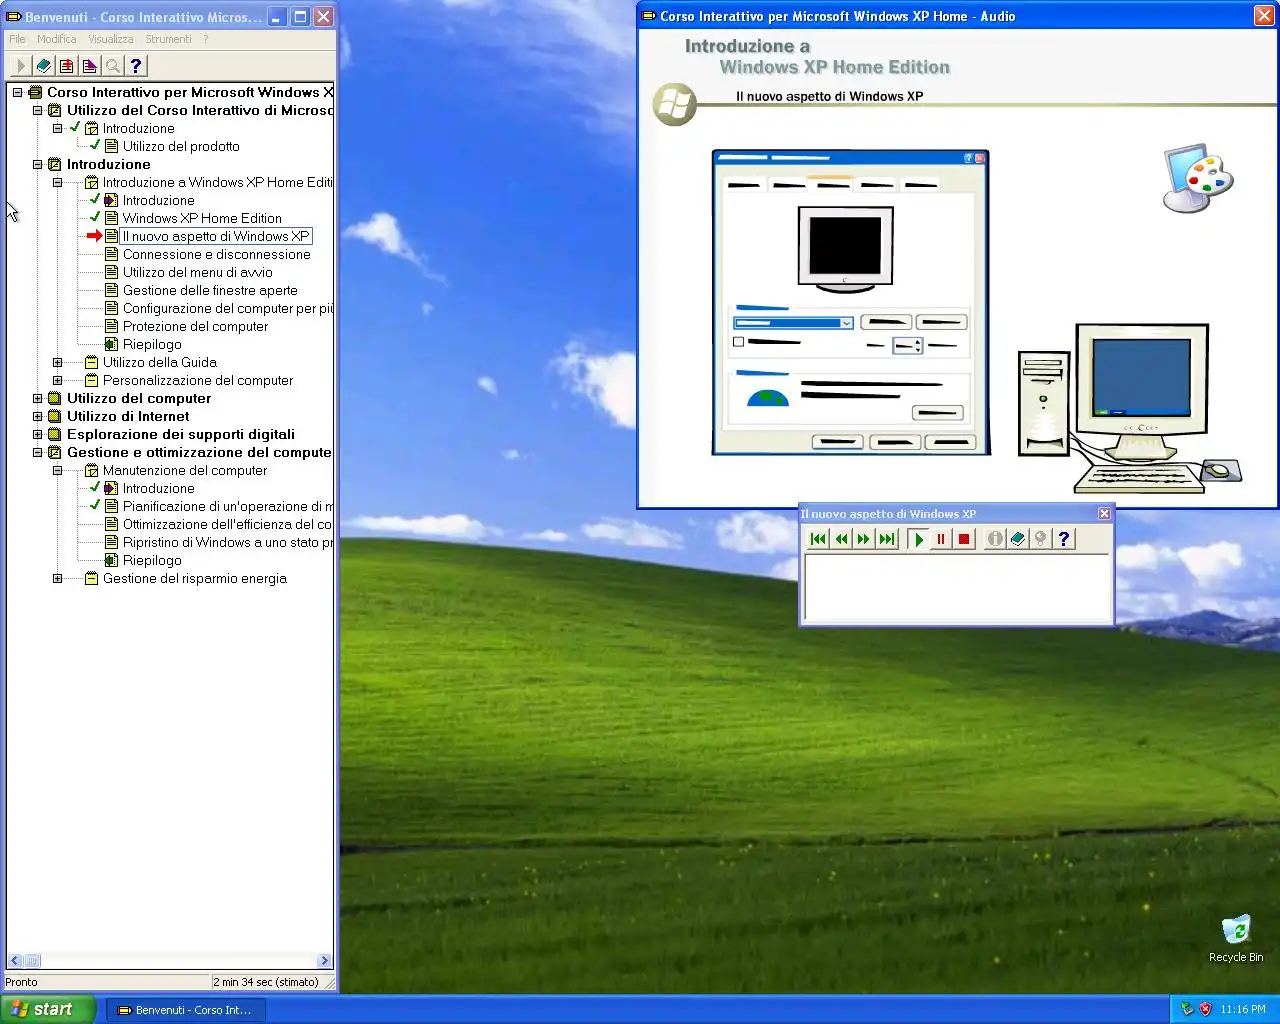
Task: Select Ripristino di Windows a uno stato lesson
Action: [x=228, y=542]
